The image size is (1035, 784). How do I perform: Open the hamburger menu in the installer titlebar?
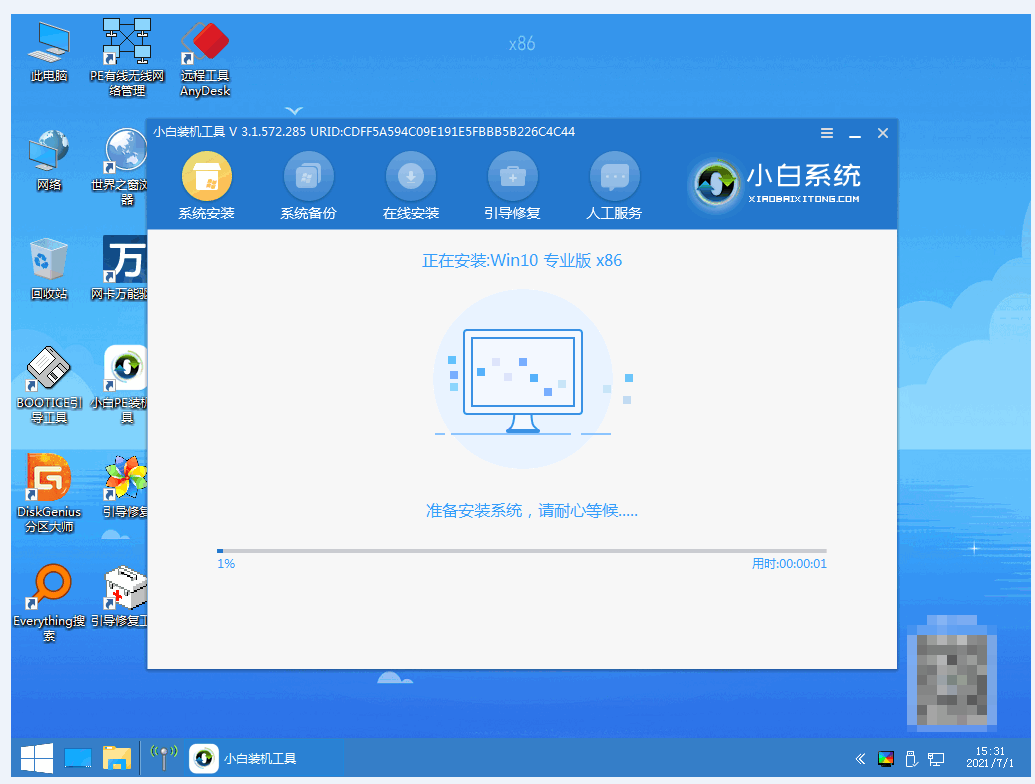(x=826, y=132)
